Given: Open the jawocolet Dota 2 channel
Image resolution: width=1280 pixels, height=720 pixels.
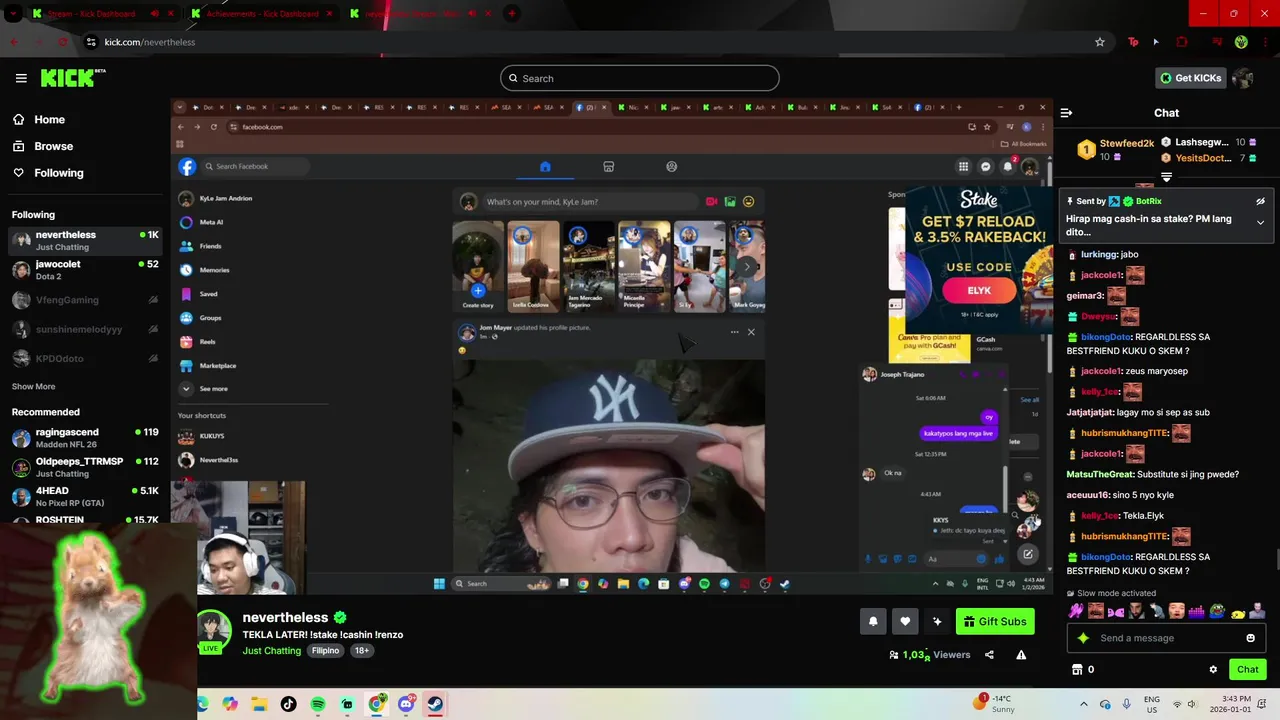Looking at the screenshot, I should (x=85, y=270).
